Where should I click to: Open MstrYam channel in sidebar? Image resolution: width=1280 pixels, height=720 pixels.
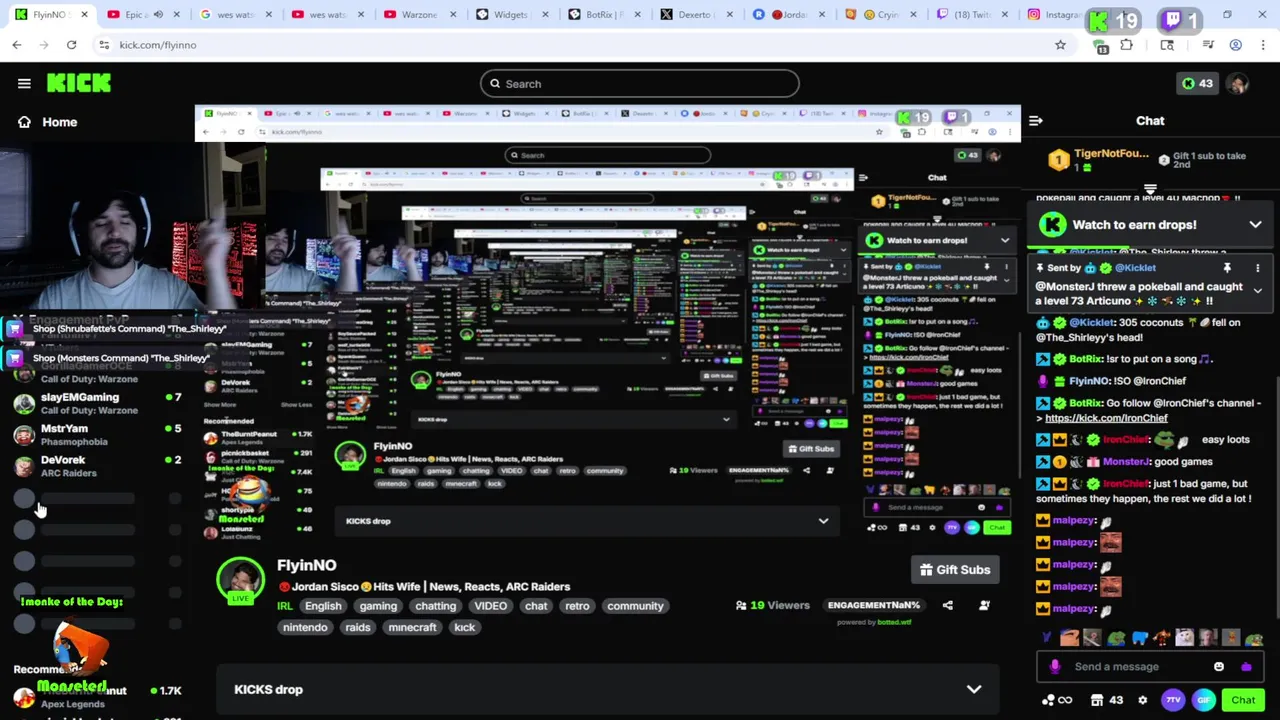point(95,434)
